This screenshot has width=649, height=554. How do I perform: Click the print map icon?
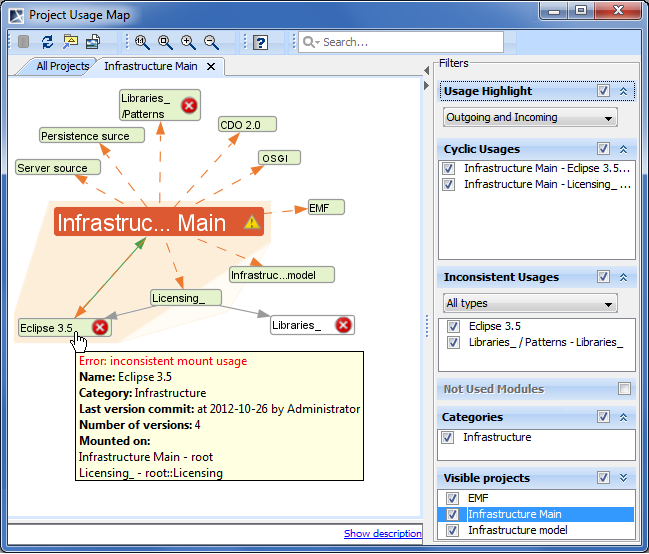93,42
